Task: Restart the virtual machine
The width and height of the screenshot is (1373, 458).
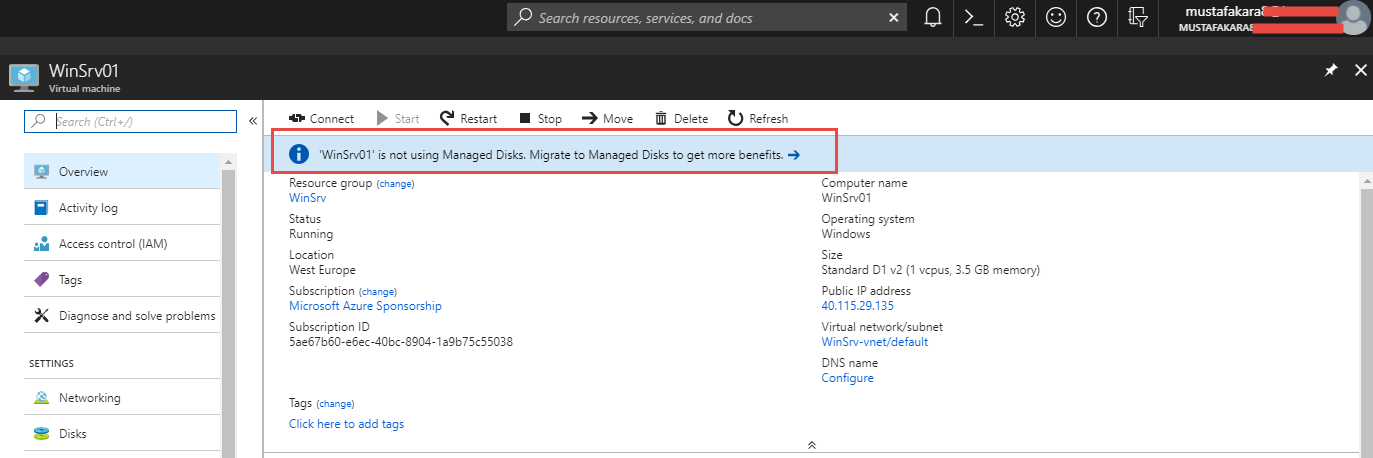Action: click(x=468, y=118)
